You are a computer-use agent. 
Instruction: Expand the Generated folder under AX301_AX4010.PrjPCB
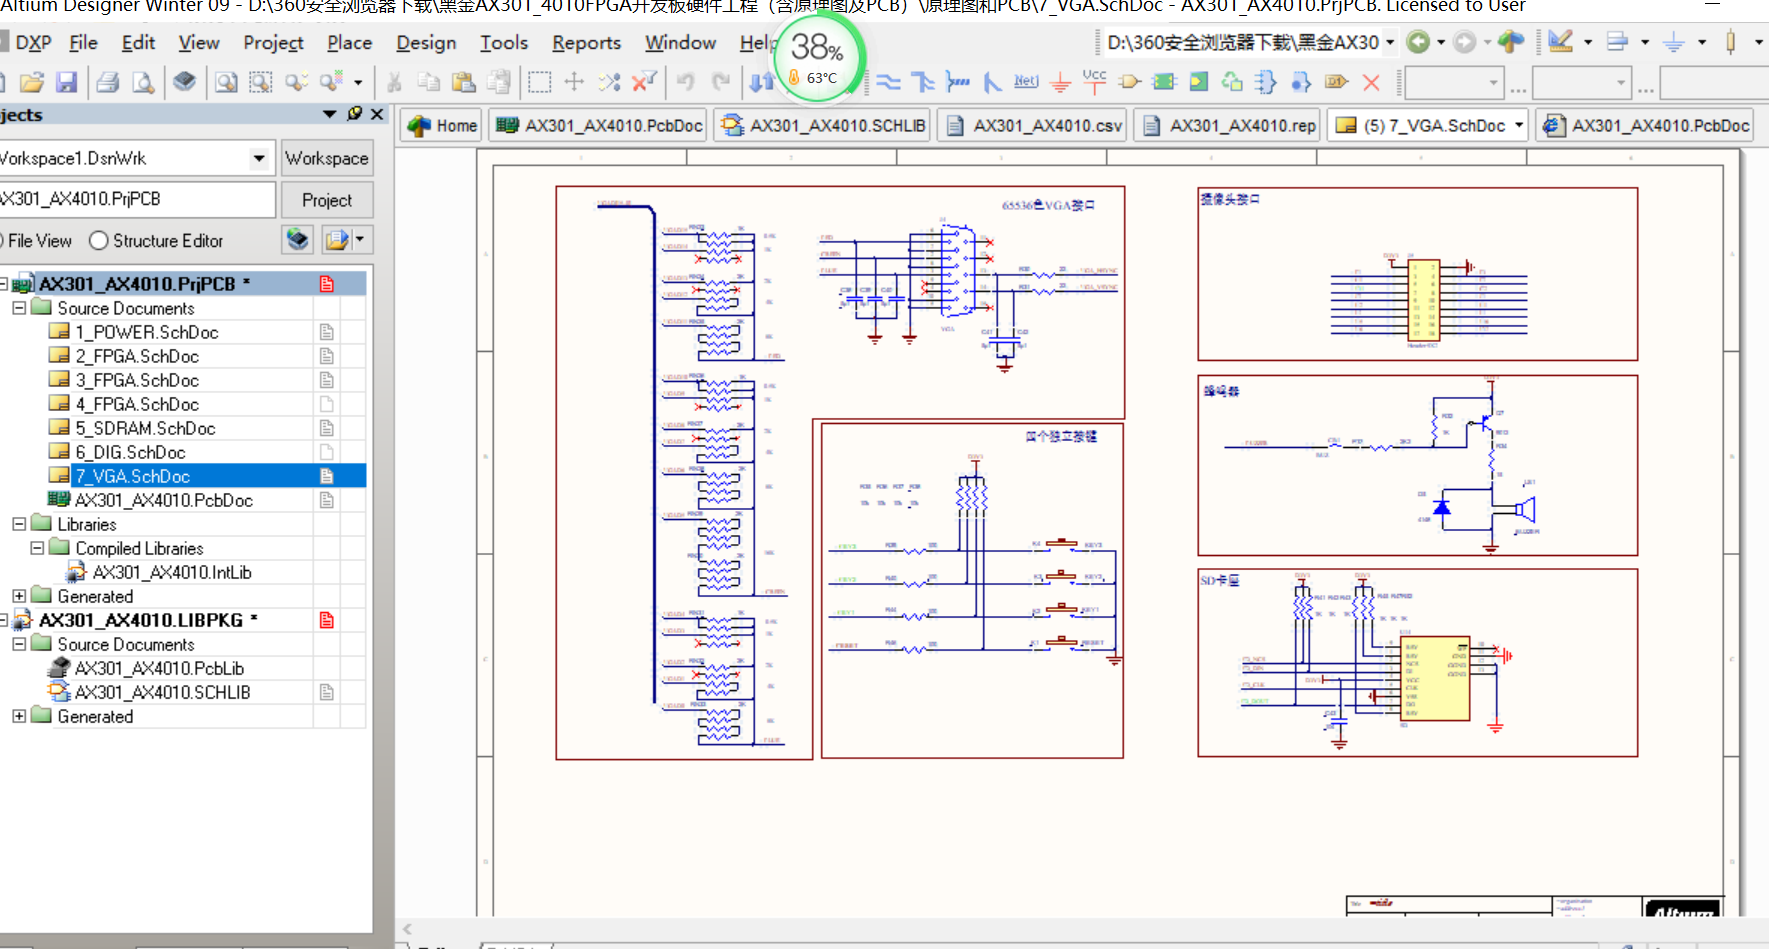click(19, 596)
